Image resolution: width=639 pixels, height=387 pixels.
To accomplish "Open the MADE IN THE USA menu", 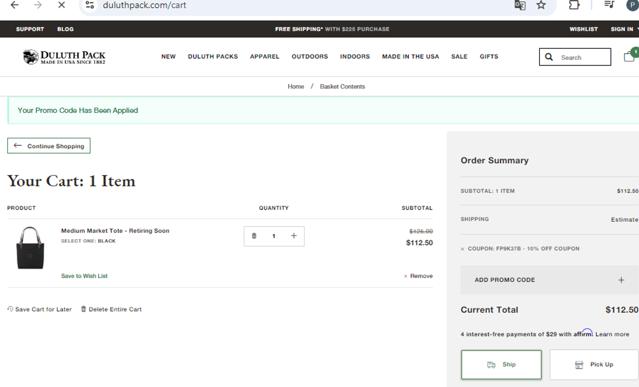I will pyautogui.click(x=410, y=57).
